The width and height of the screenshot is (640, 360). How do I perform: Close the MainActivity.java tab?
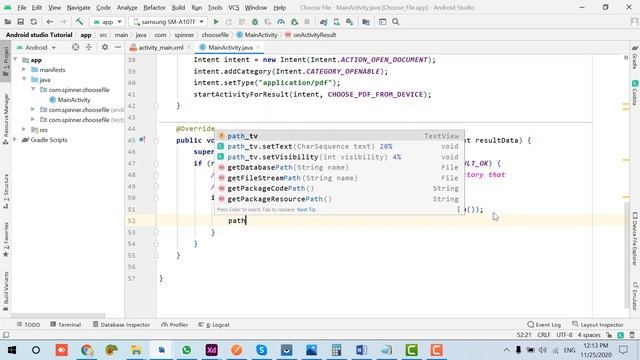click(258, 48)
